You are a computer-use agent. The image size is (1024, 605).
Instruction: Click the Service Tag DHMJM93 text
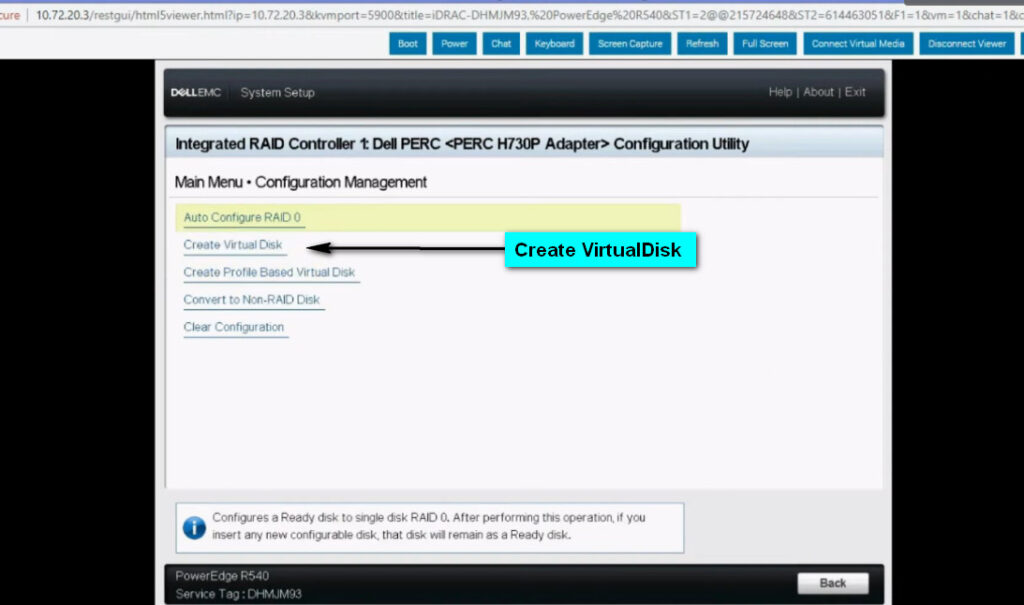click(x=238, y=594)
